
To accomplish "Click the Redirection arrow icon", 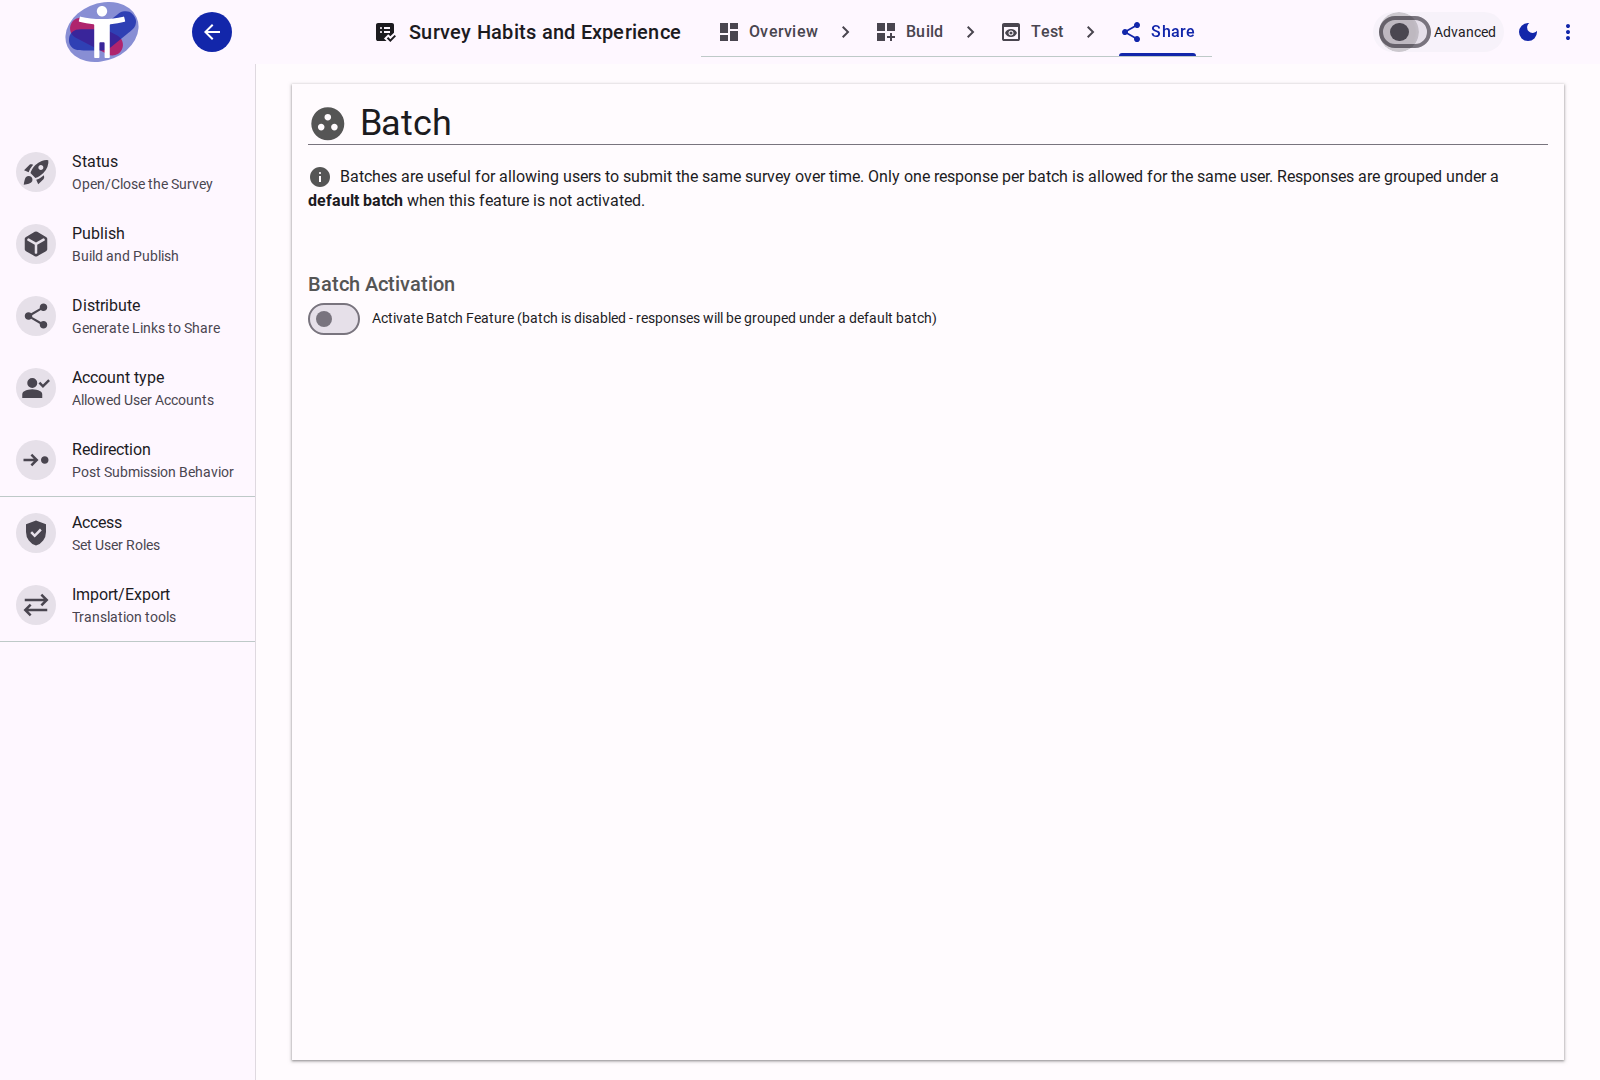I will (x=36, y=460).
